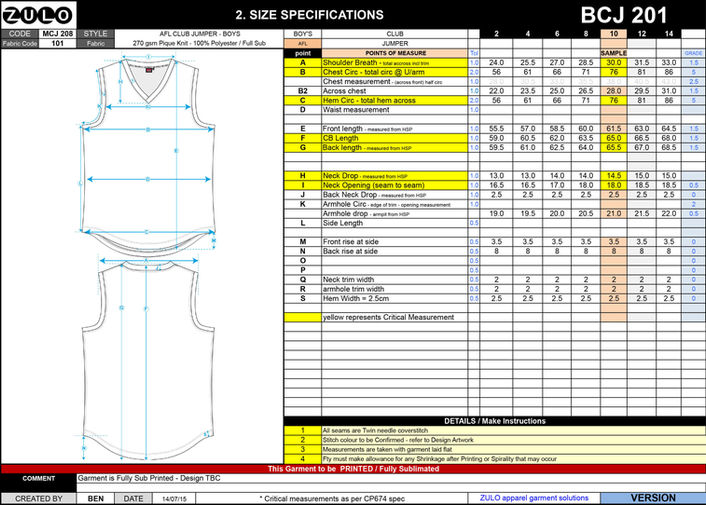The image size is (706, 505).
Task: Click the Shrinkage allowance instruction row 4
Action: point(513,459)
